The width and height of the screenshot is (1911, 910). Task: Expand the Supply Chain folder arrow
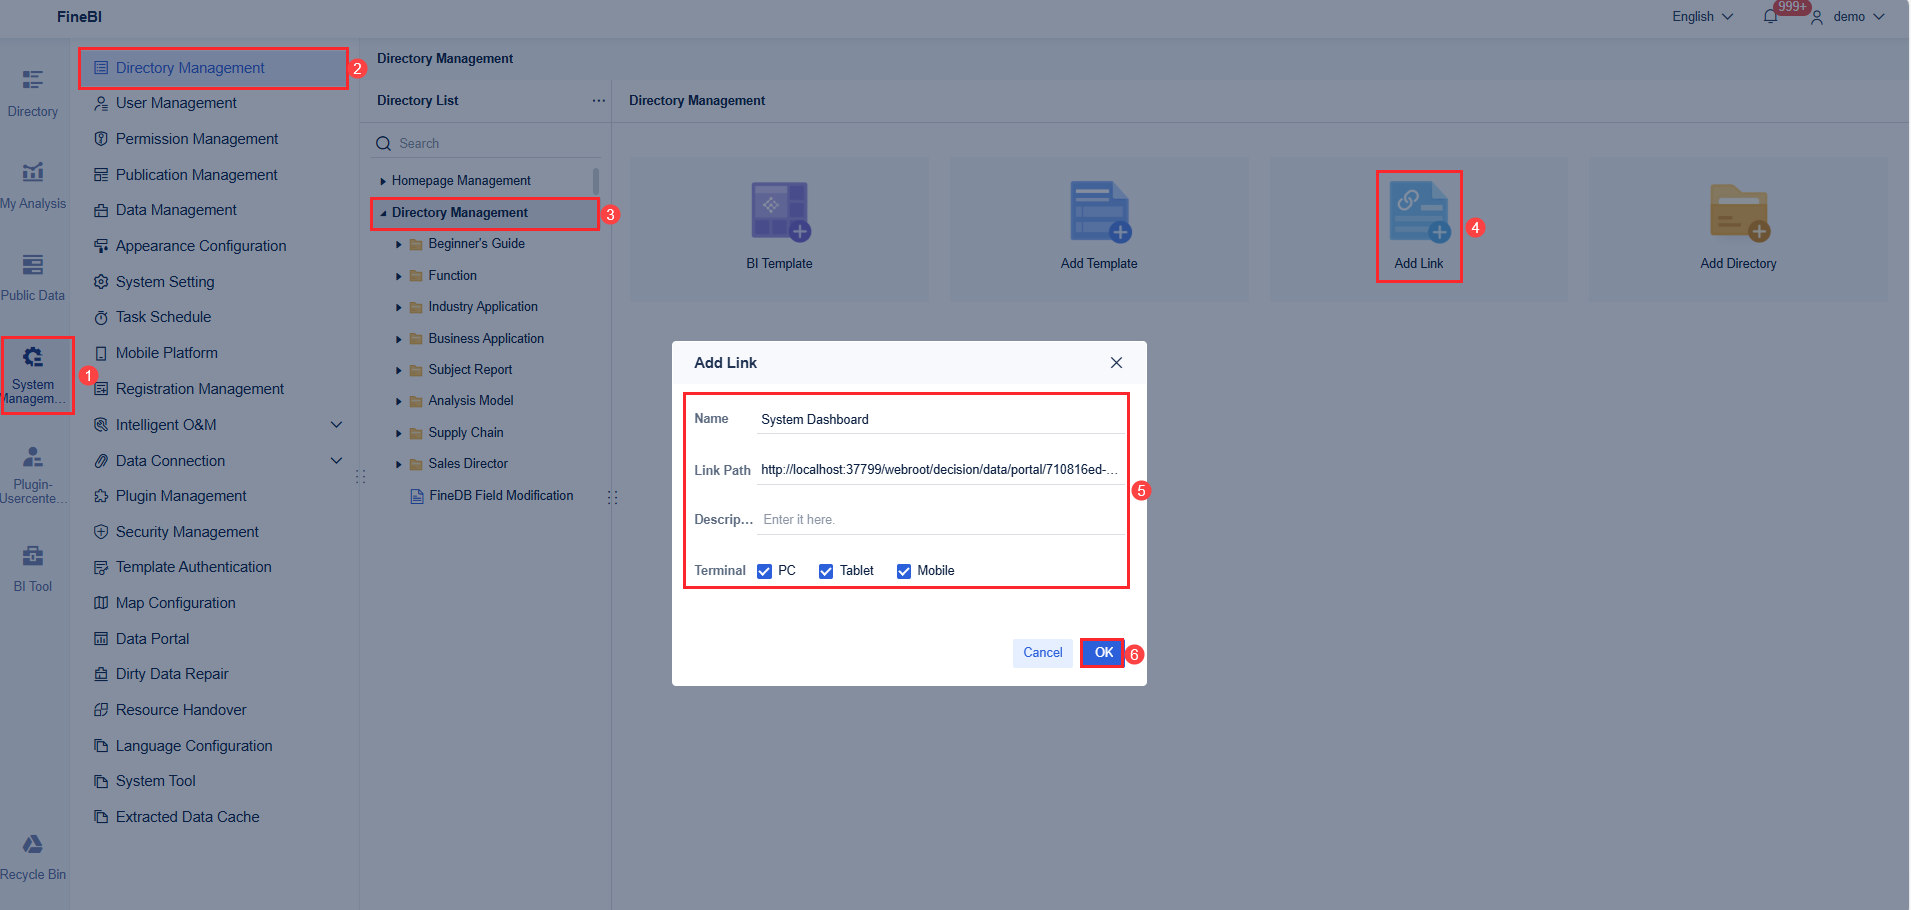pos(399,434)
